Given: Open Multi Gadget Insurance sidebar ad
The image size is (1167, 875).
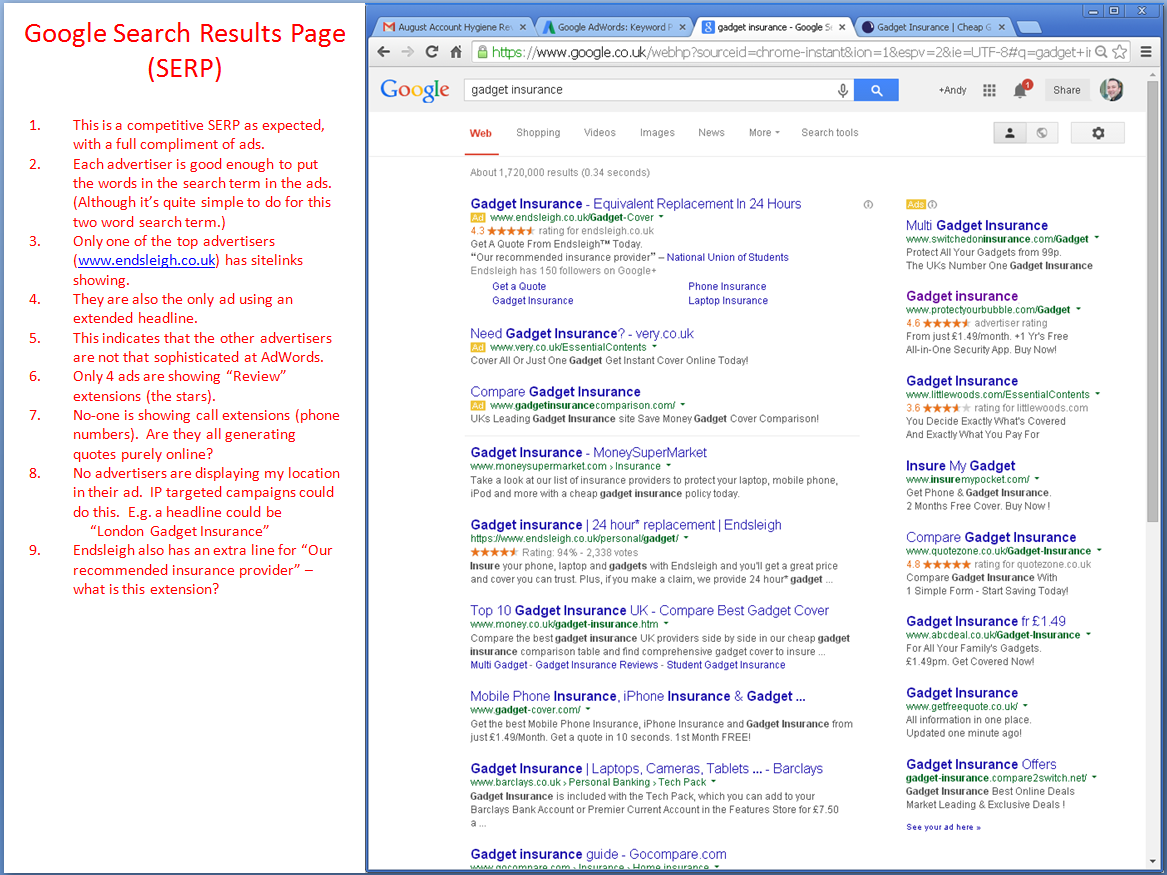Looking at the screenshot, I should coord(976,225).
